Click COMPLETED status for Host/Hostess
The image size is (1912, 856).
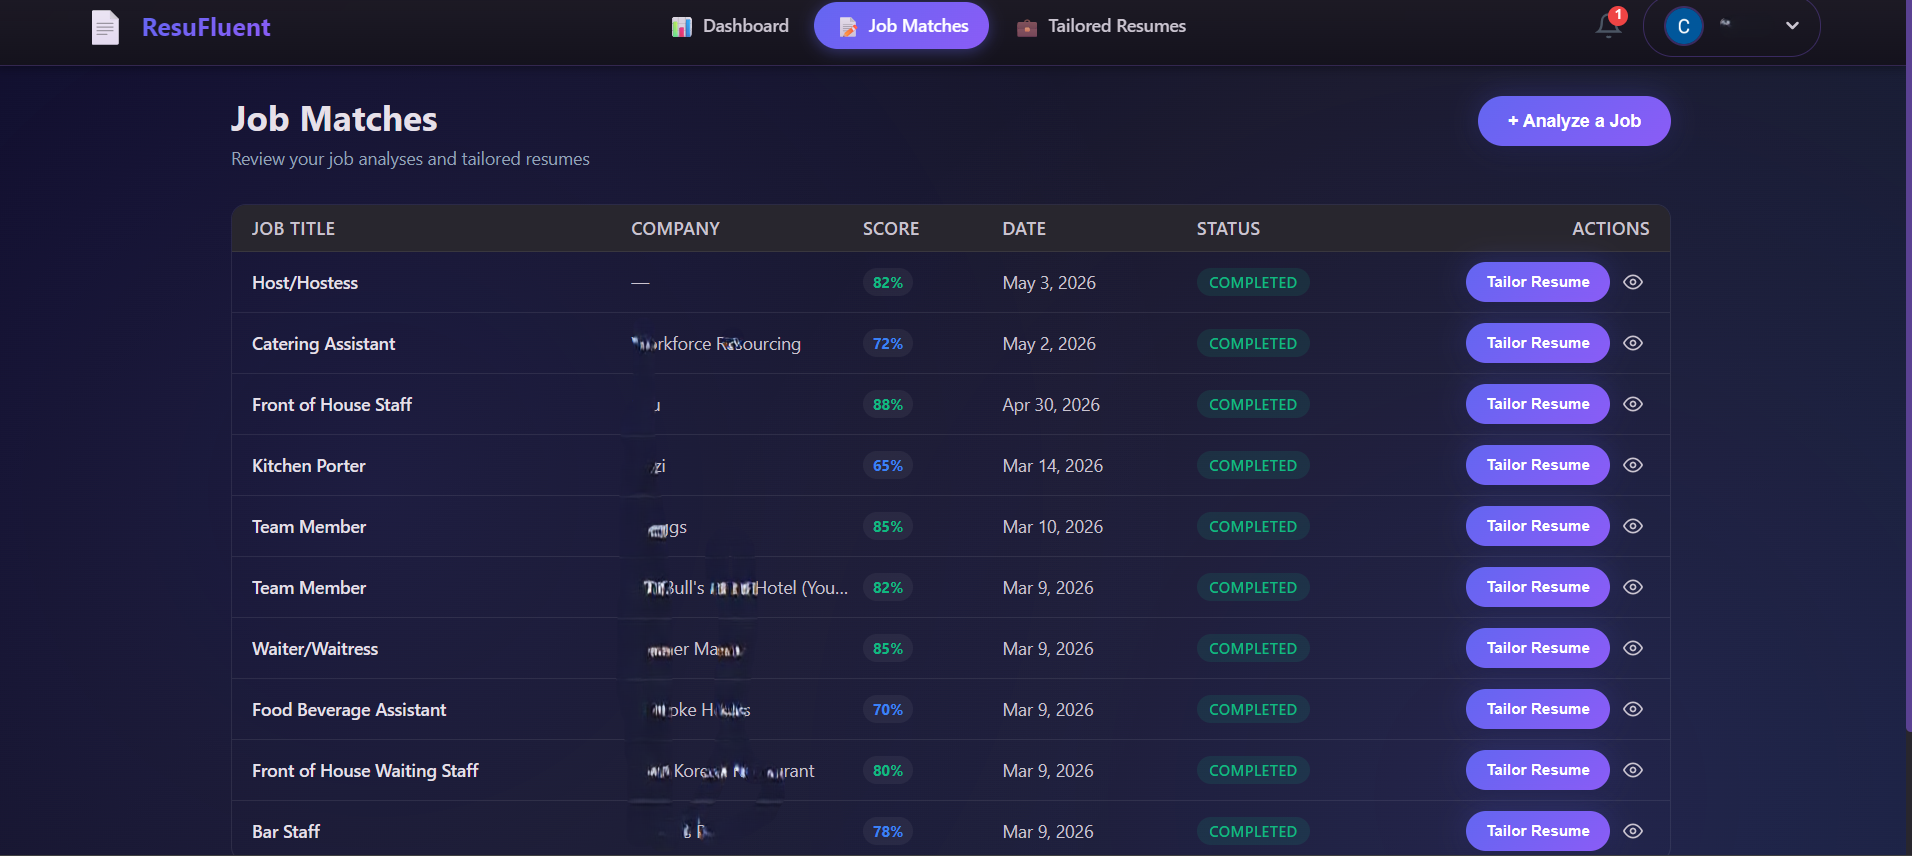click(1253, 283)
